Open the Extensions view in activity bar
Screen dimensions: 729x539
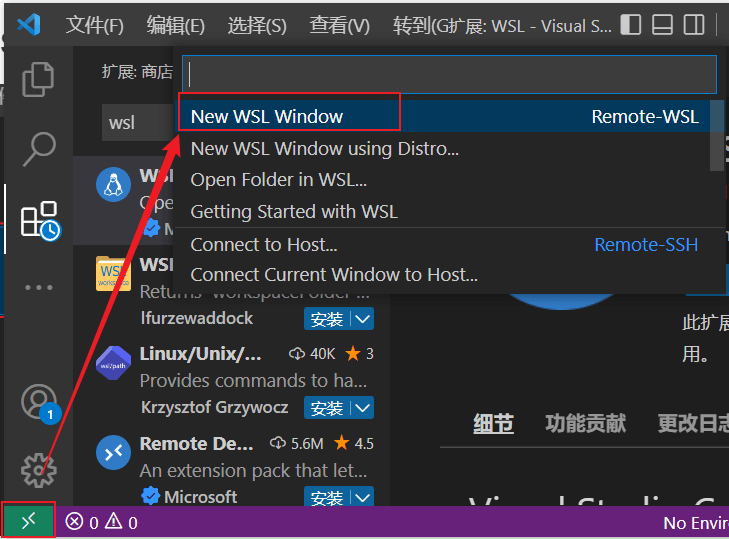40,220
